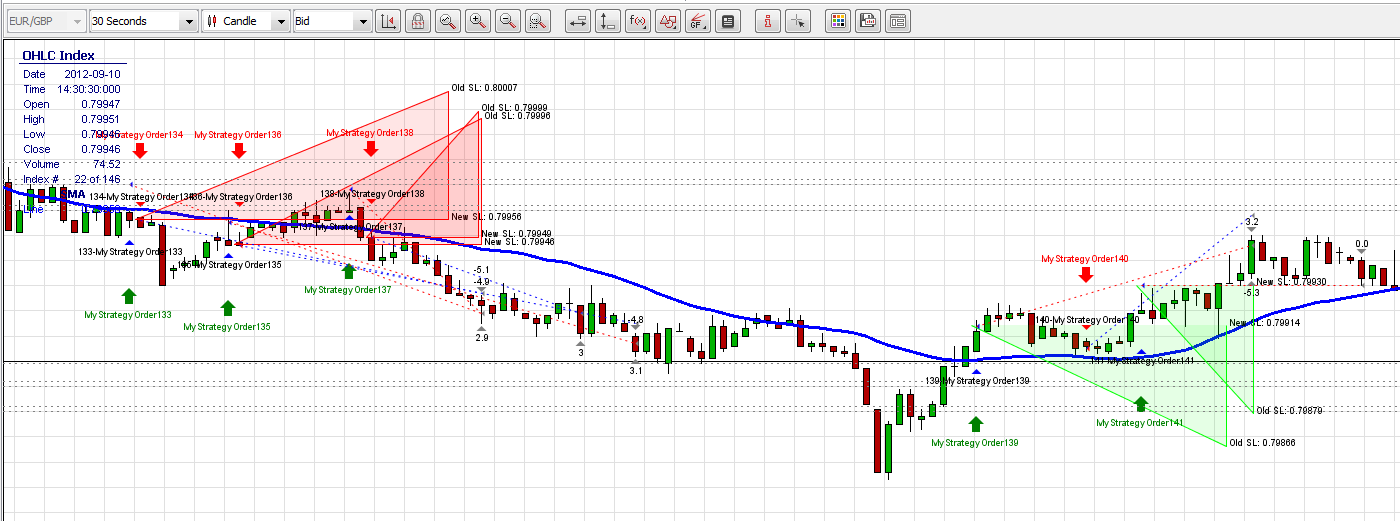The width and height of the screenshot is (1400, 521).
Task: Click the New SL: 0.79930 label
Action: tap(1291, 282)
